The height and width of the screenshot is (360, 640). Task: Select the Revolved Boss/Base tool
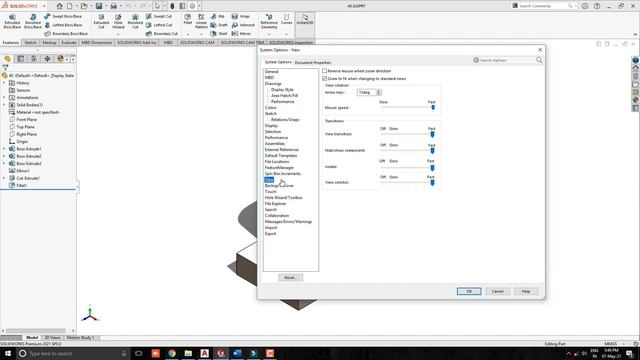pyautogui.click(x=33, y=21)
